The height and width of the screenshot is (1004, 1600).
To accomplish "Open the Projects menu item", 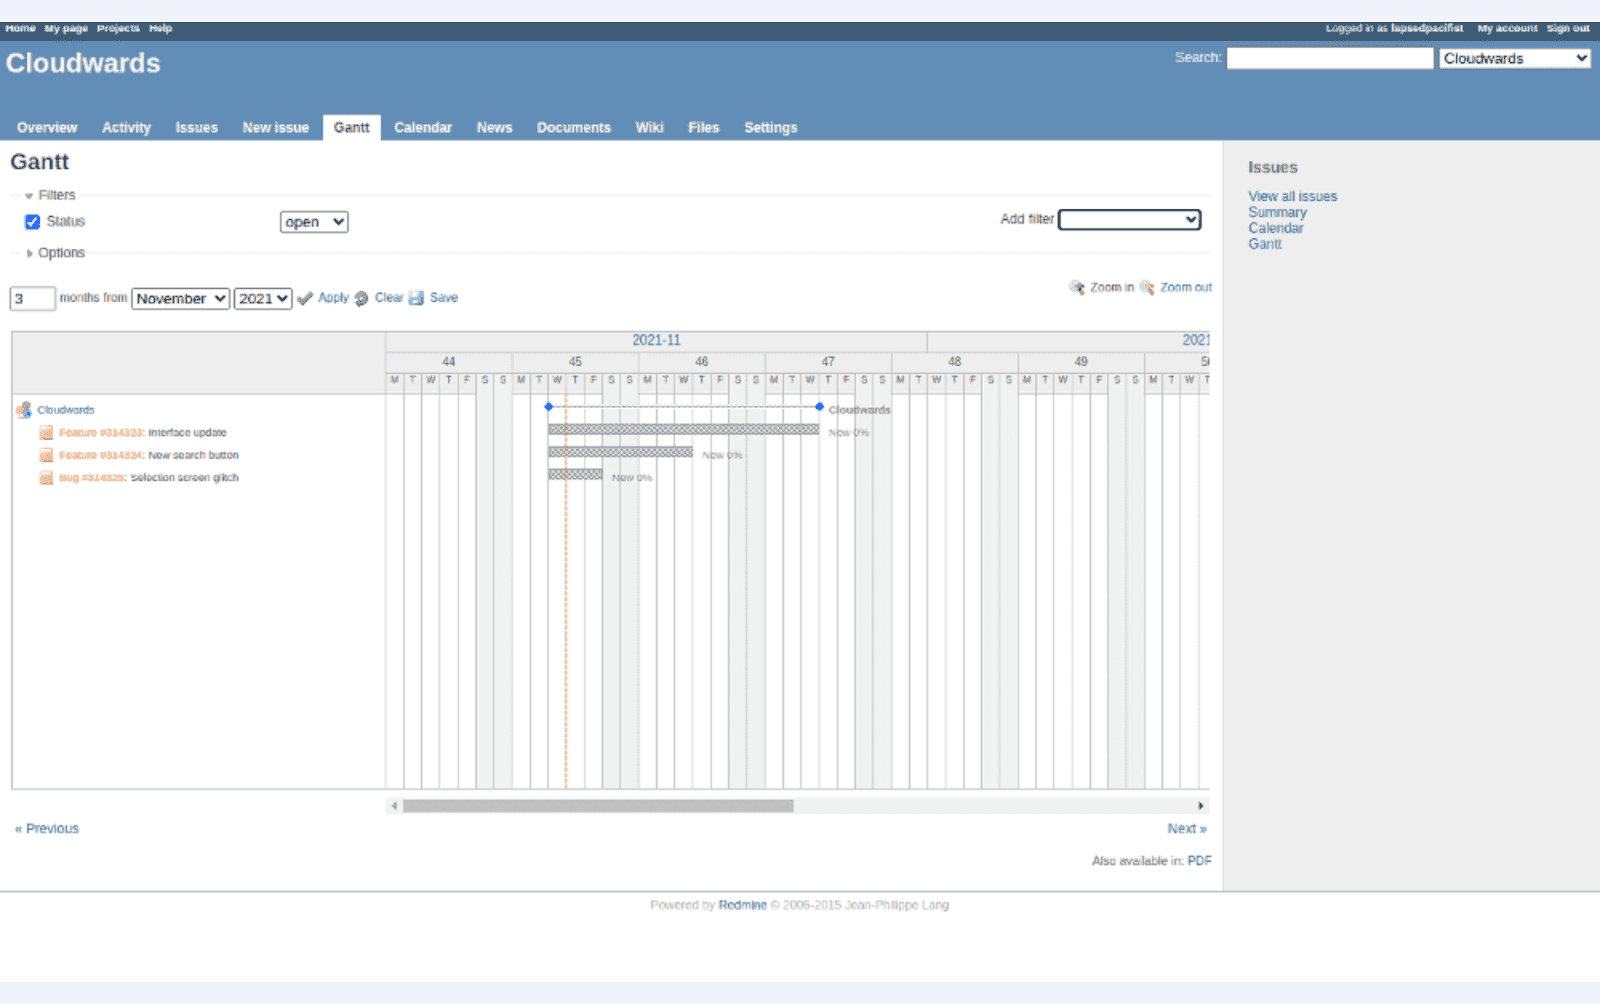I will (116, 27).
